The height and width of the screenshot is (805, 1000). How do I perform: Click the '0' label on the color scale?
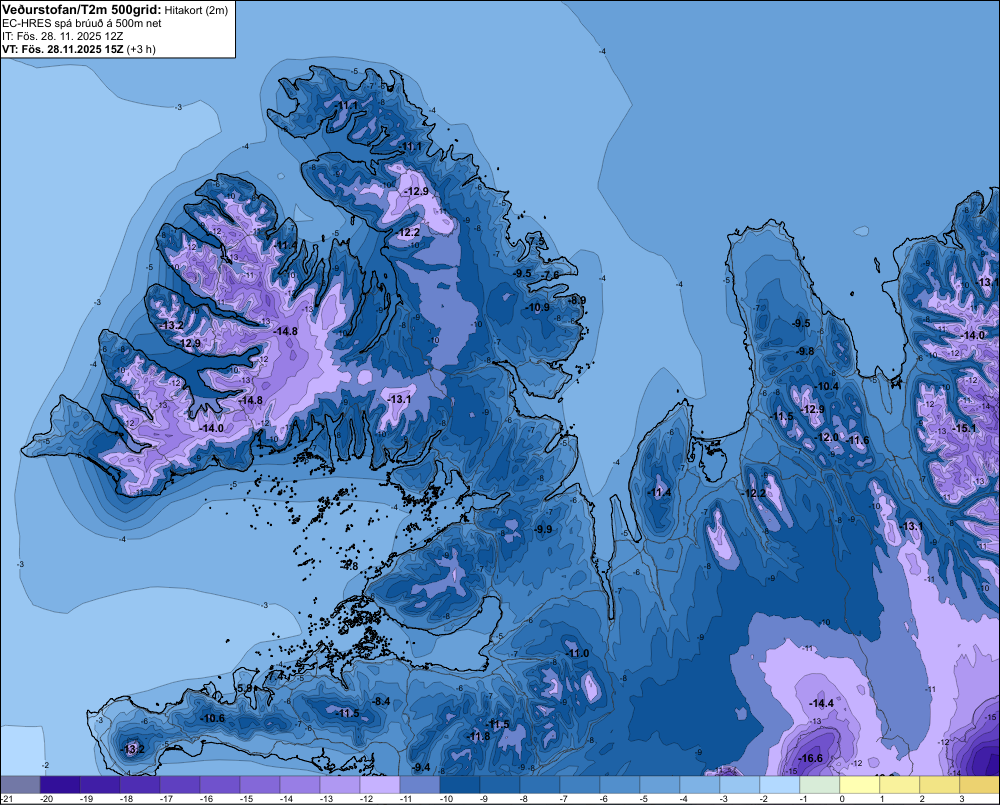click(842, 799)
